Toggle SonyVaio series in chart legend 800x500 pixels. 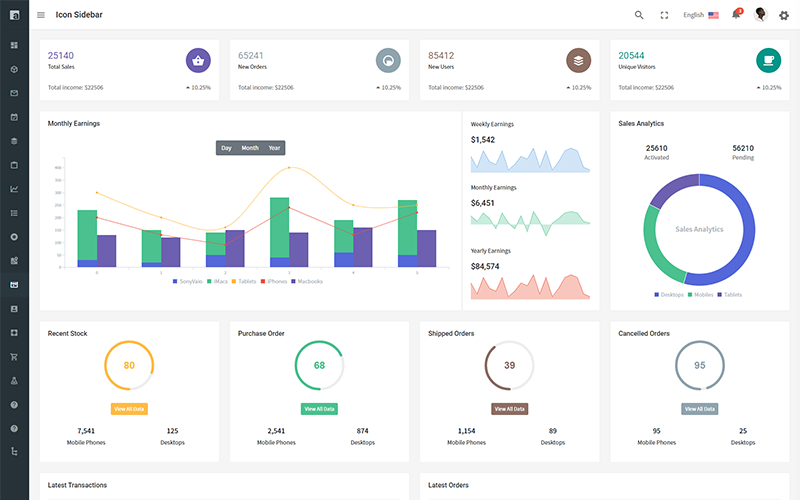coord(187,281)
